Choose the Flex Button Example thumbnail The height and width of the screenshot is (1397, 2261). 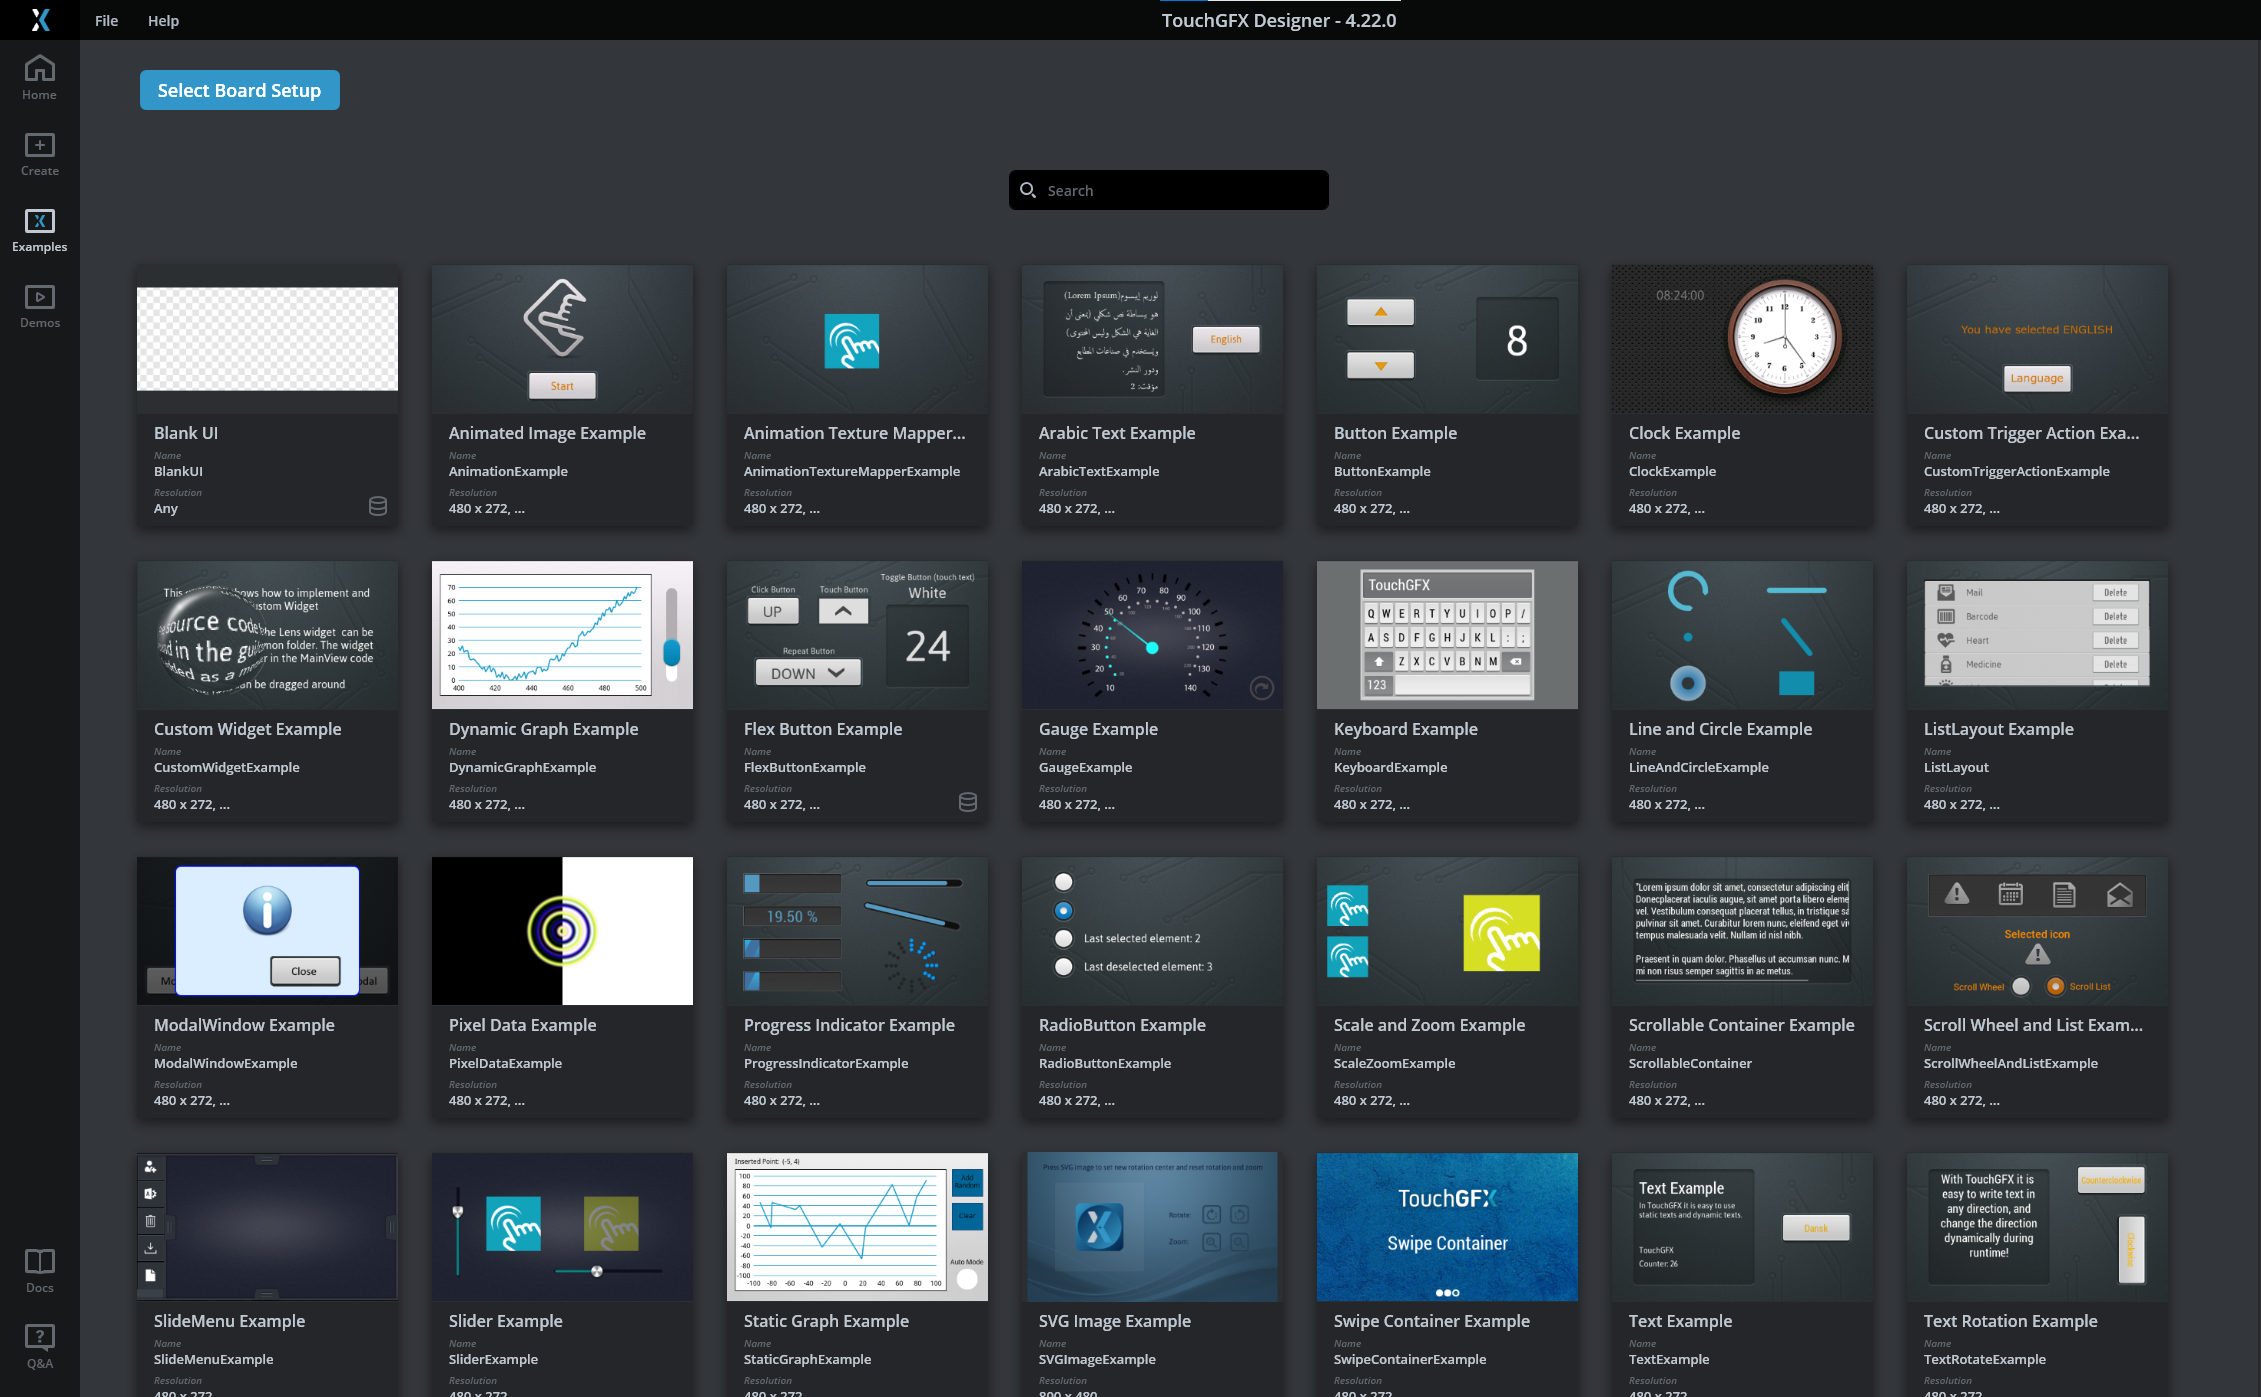(x=857, y=635)
